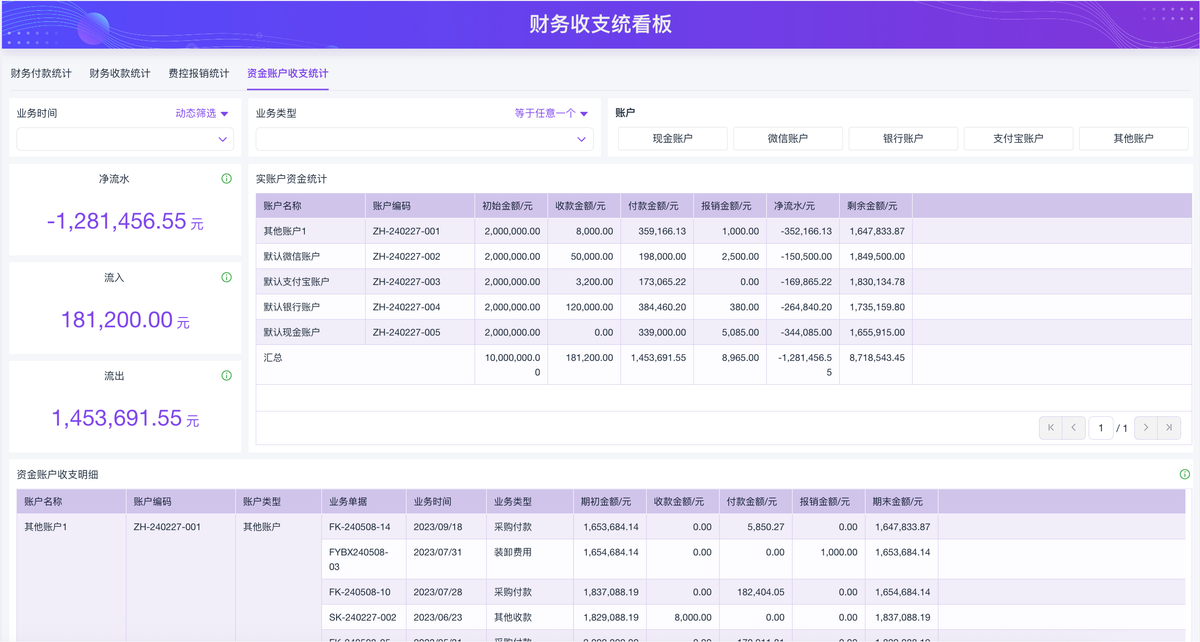Open 等于任意一个 condition dropdown
The image size is (1200, 642).
coord(551,114)
